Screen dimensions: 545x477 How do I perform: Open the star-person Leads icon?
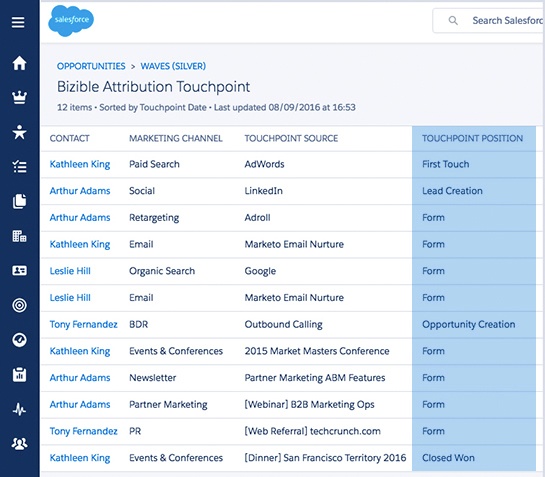pyautogui.click(x=19, y=132)
